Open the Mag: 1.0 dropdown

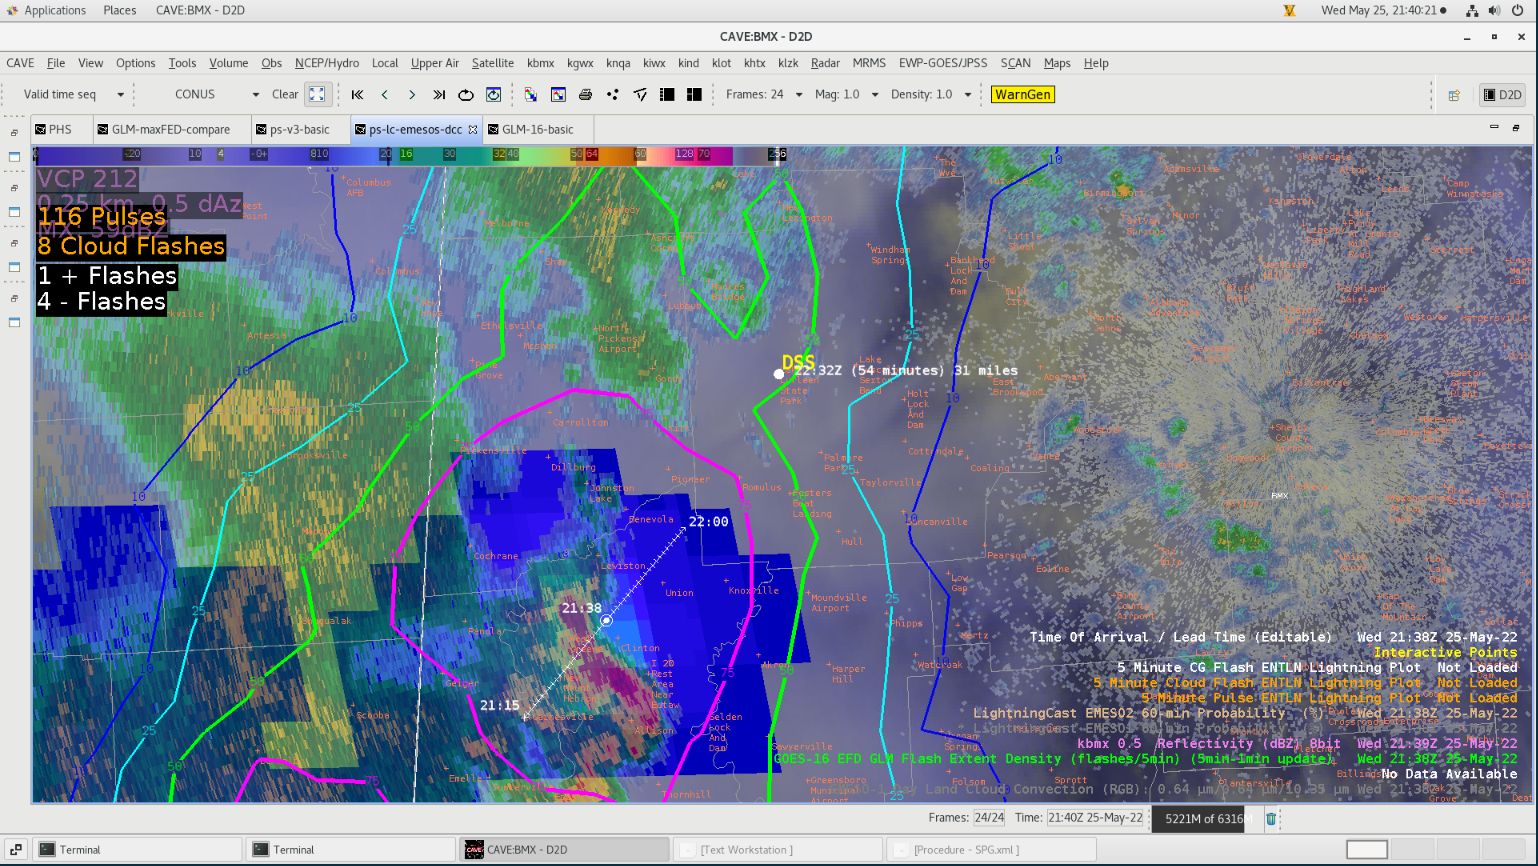pos(847,94)
